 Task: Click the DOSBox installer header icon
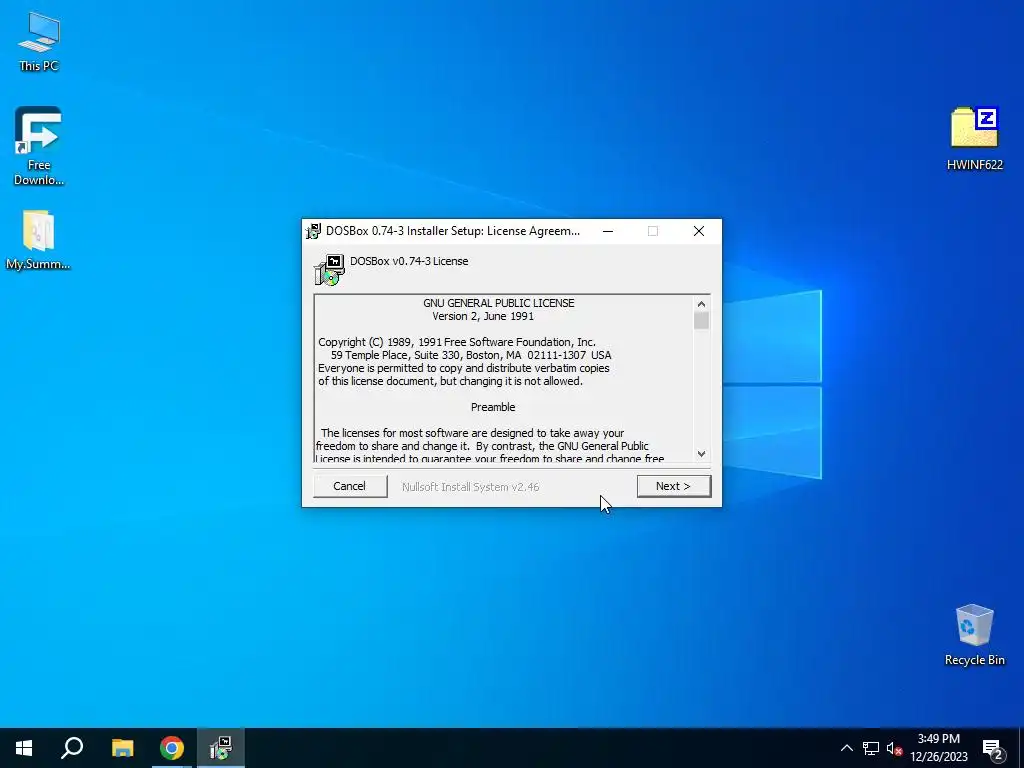point(330,270)
